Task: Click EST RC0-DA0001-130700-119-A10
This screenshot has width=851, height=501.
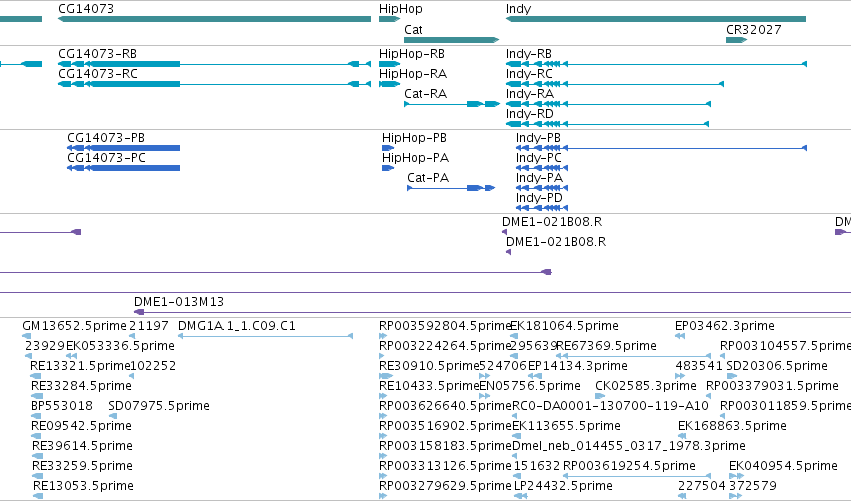Action: [611, 406]
